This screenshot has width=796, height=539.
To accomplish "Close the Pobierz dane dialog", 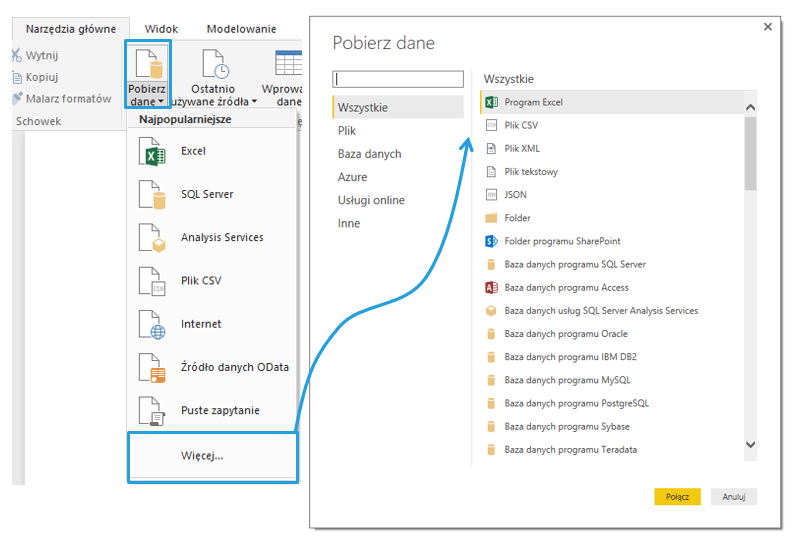I will pos(768,27).
